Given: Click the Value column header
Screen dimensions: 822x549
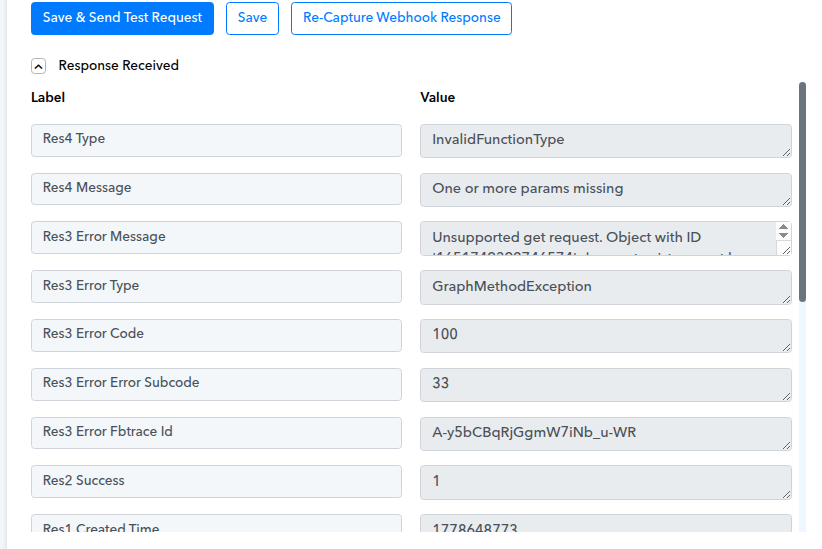Looking at the screenshot, I should tap(437, 98).
